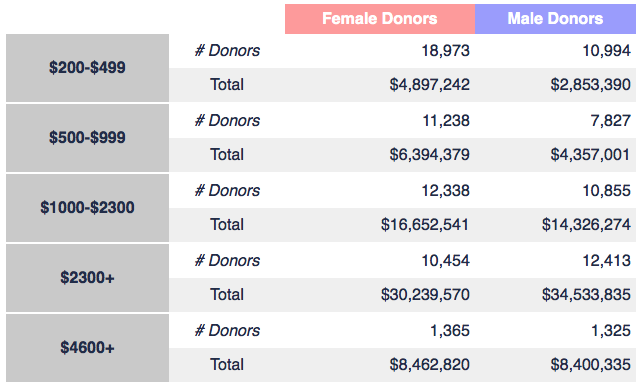This screenshot has width=643, height=389.
Task: Select the $4600+ donation range cell
Action: tap(87, 348)
